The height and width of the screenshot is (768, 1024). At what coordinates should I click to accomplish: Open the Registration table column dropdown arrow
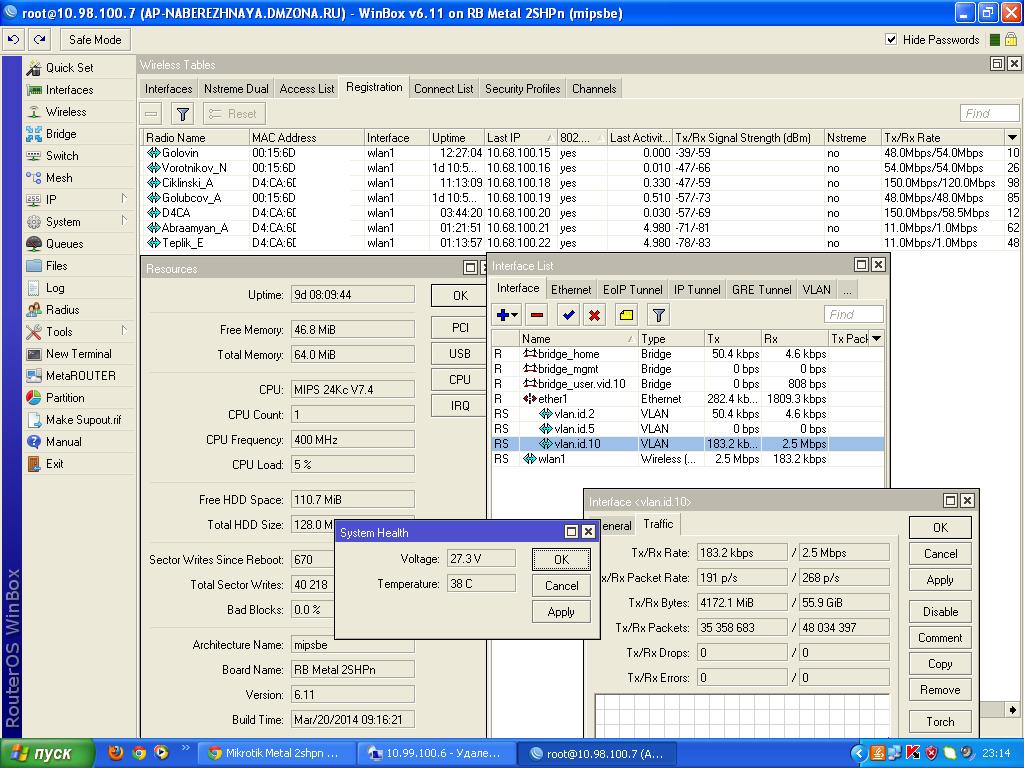pos(1012,138)
